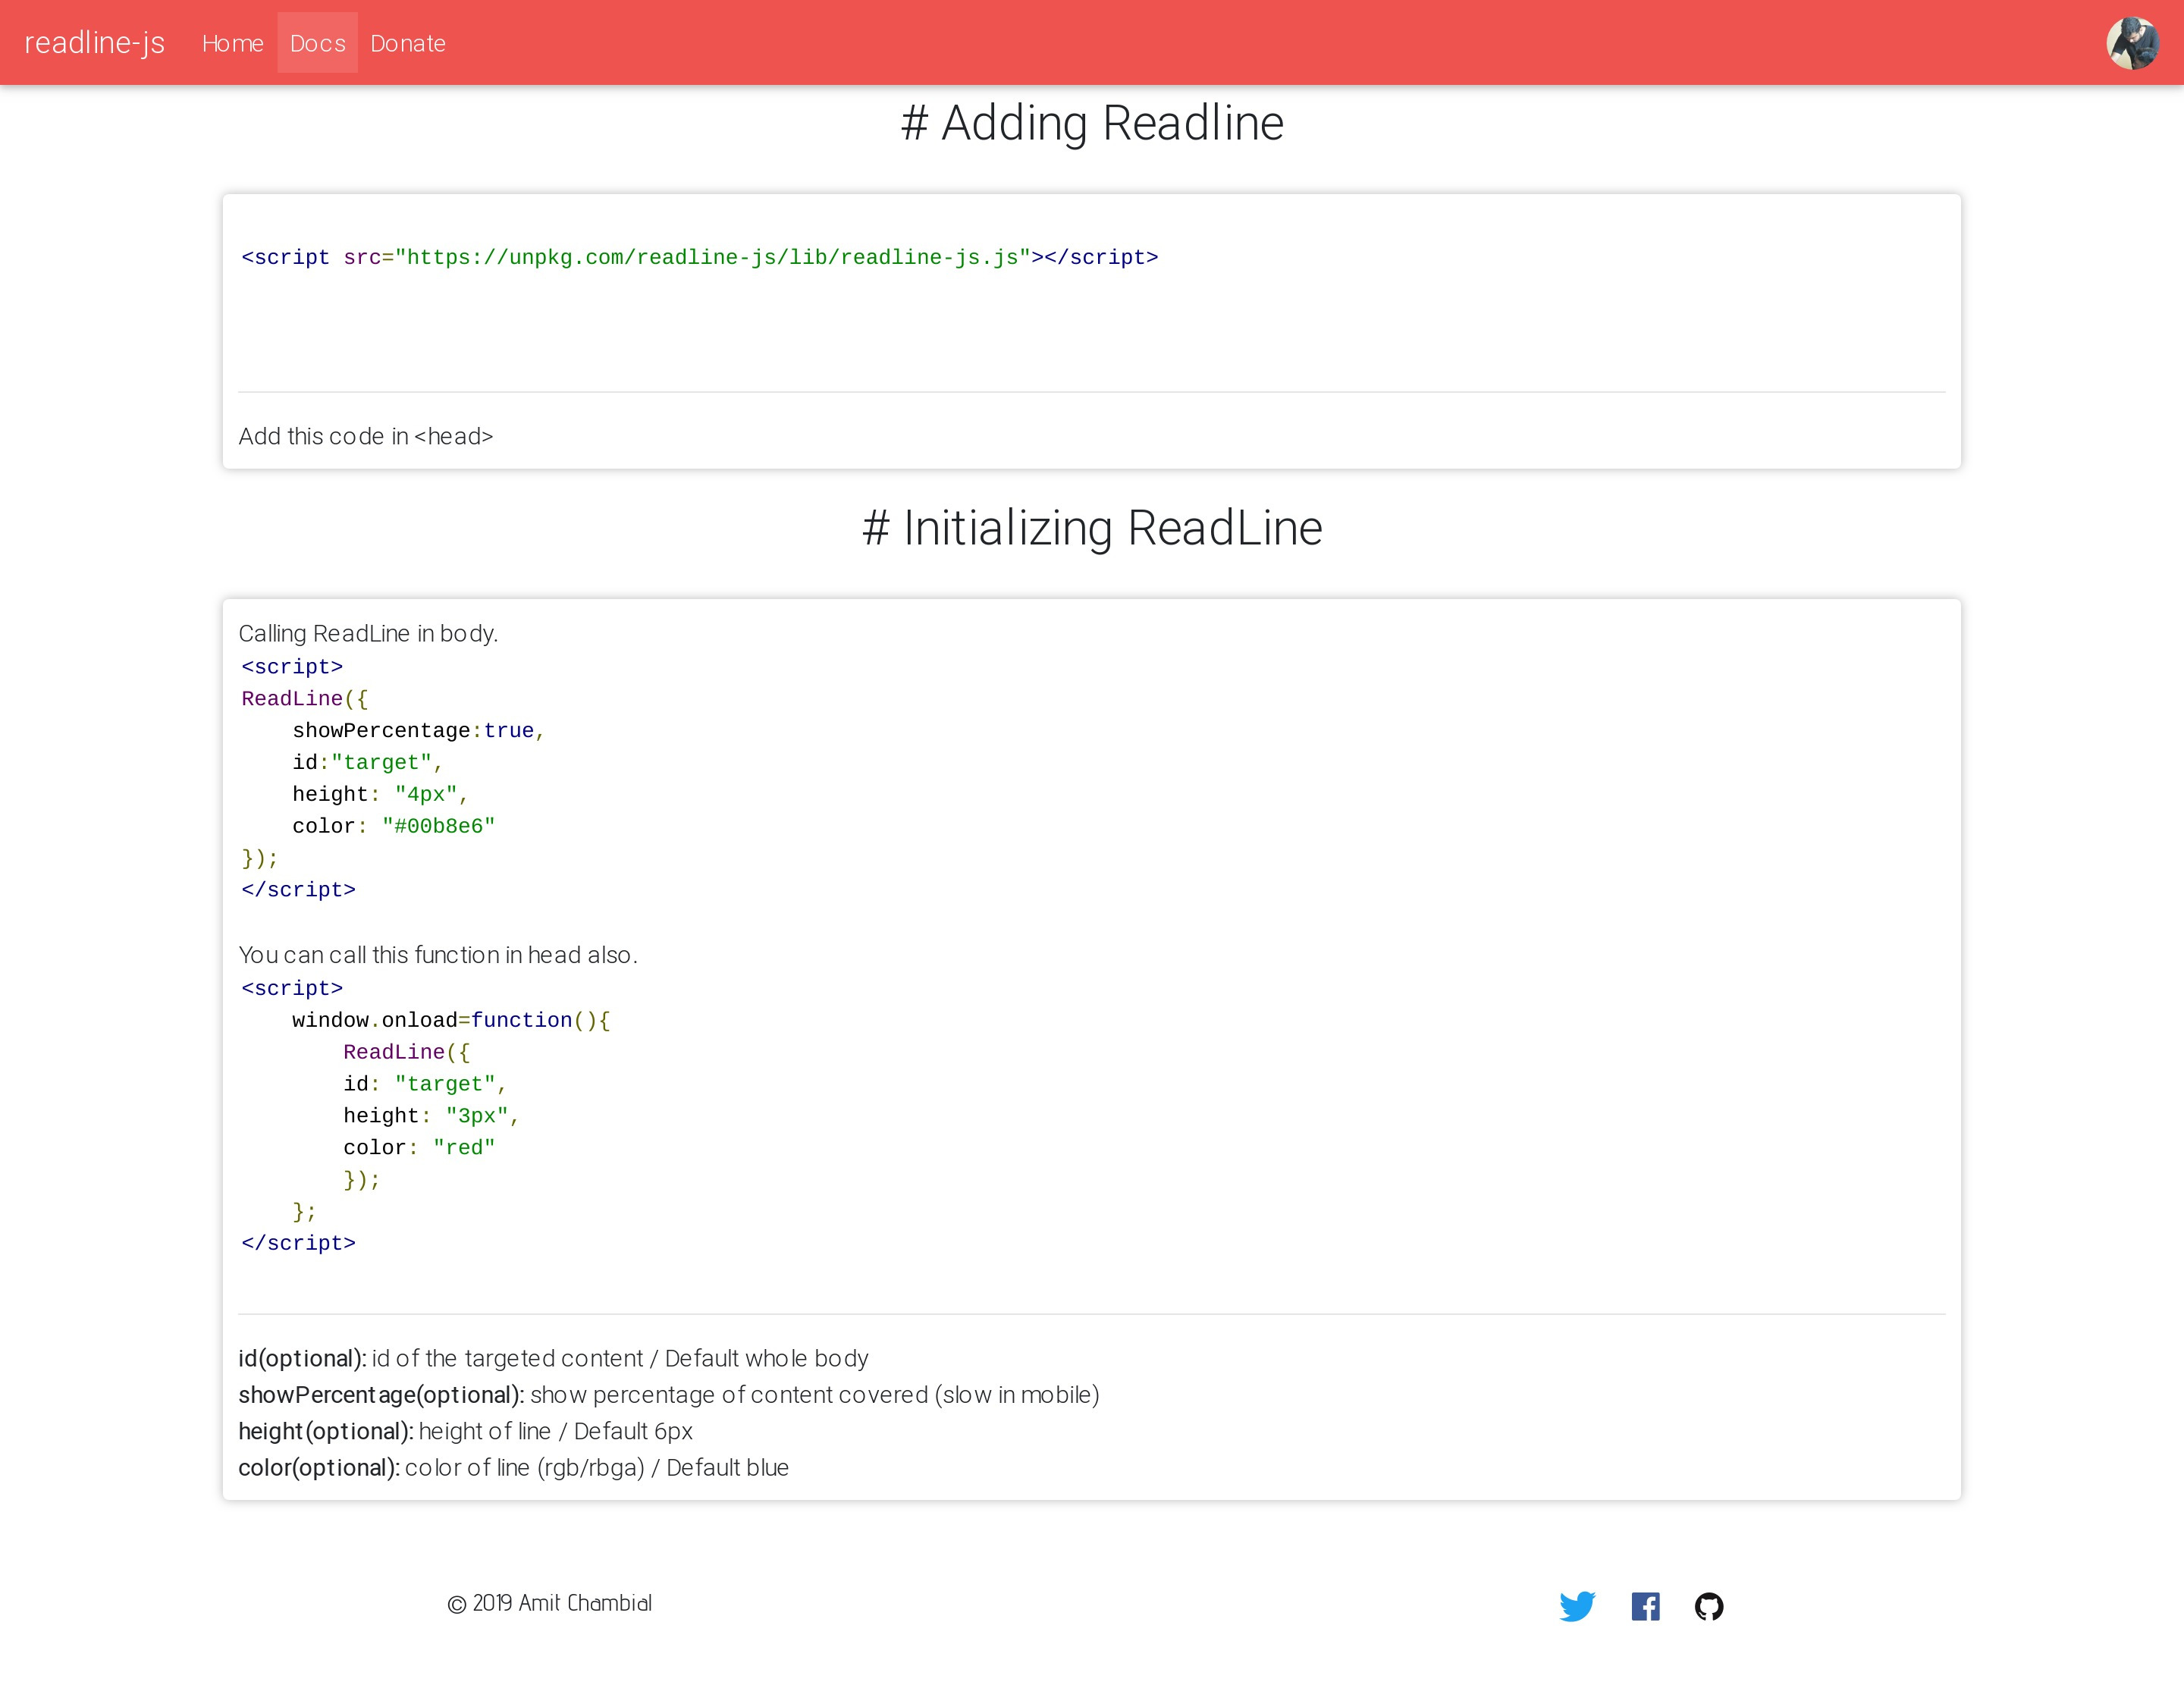This screenshot has height=1685, width=2184.
Task: Click the height(optional) description line
Action: pyautogui.click(x=465, y=1432)
